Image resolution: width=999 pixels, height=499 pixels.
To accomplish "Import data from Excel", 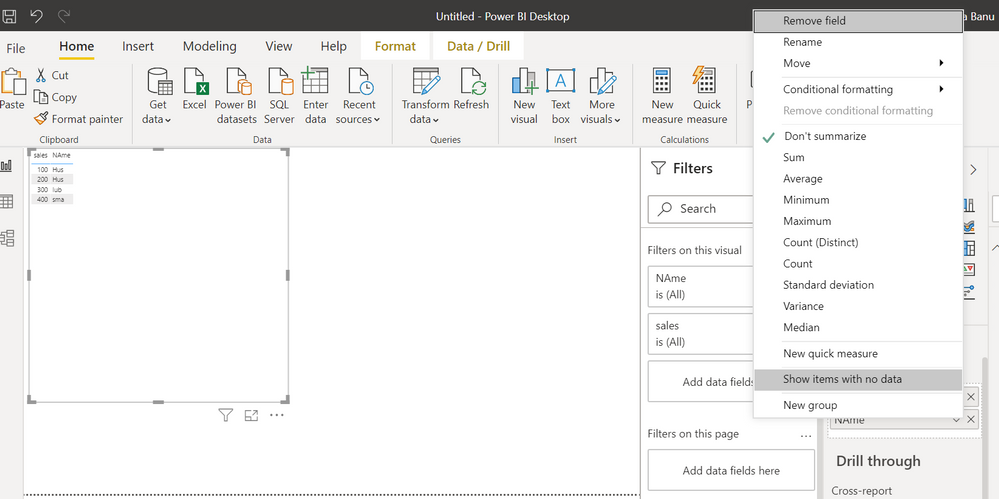I will (194, 89).
